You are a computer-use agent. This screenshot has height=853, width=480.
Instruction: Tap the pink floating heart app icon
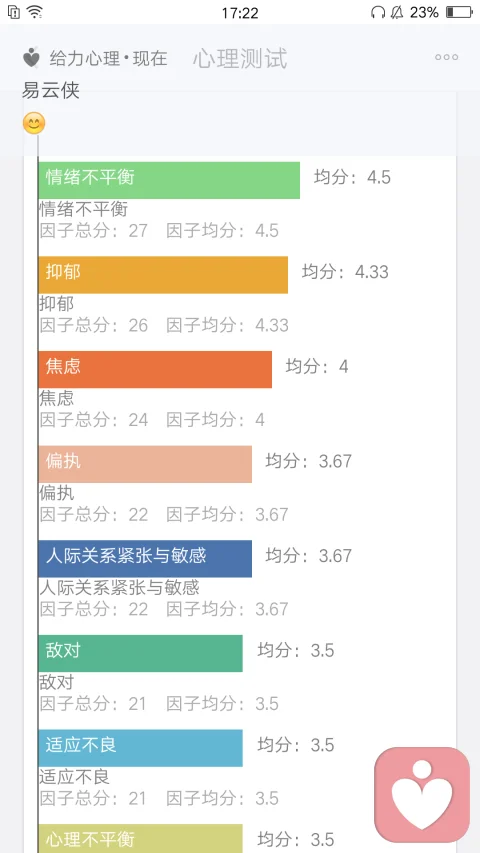pos(422,795)
